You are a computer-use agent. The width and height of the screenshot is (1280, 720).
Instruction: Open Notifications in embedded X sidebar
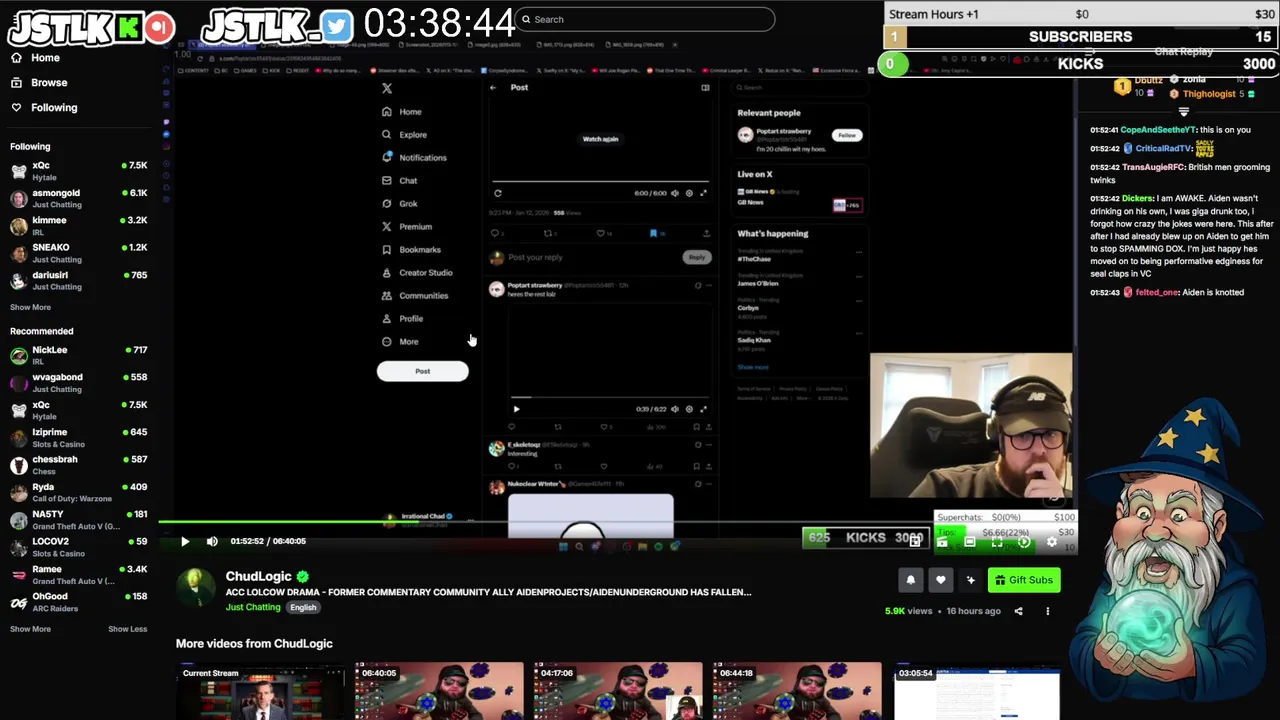(x=414, y=158)
